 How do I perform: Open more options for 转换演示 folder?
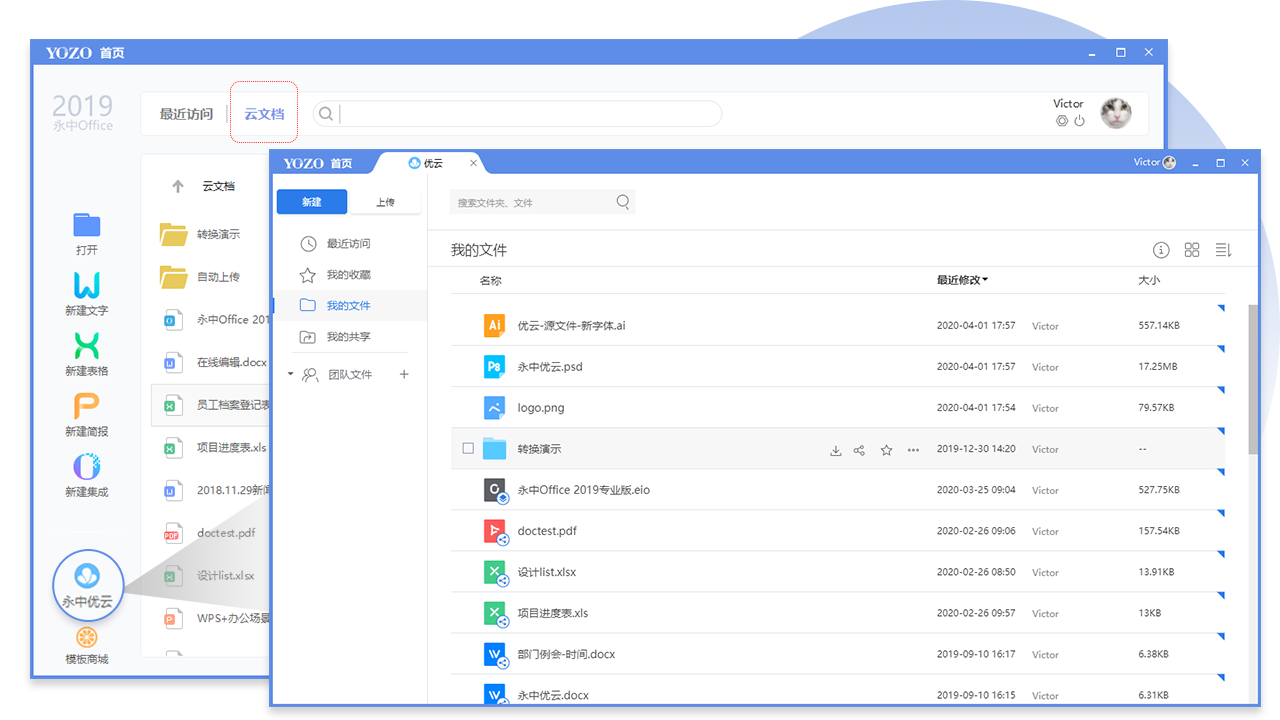(x=913, y=450)
